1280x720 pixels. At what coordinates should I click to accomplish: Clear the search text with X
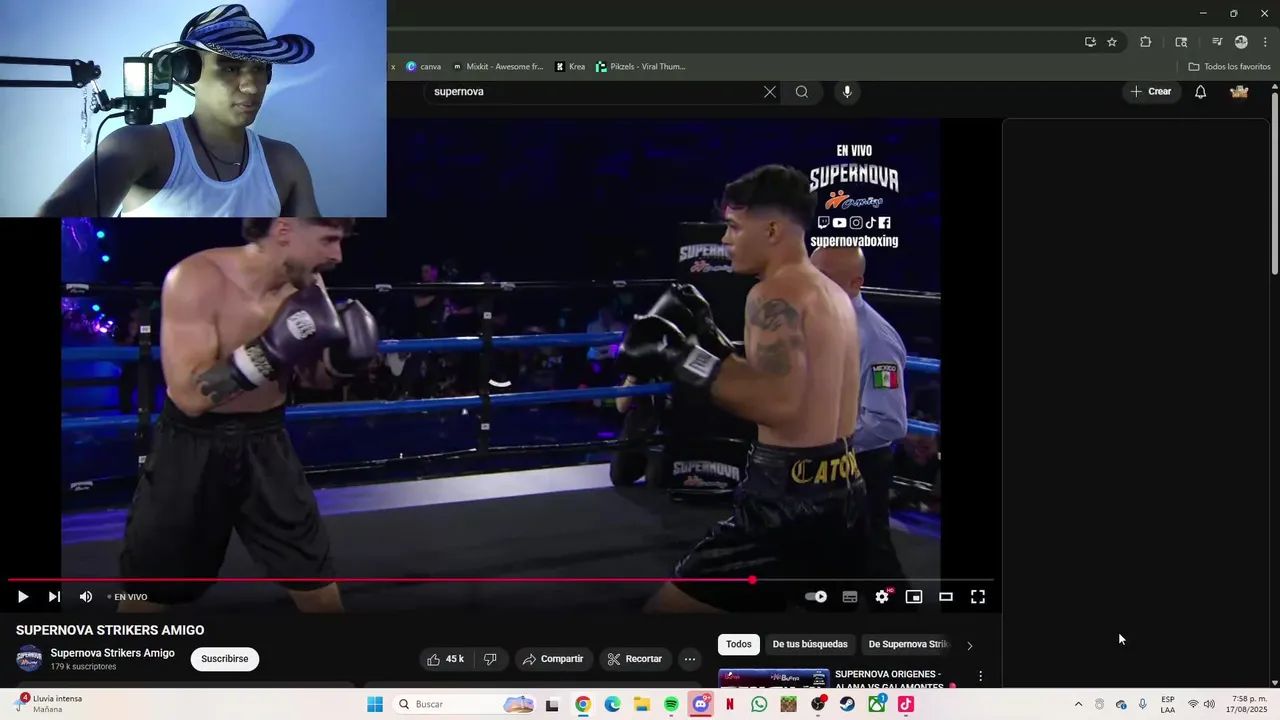[x=770, y=92]
